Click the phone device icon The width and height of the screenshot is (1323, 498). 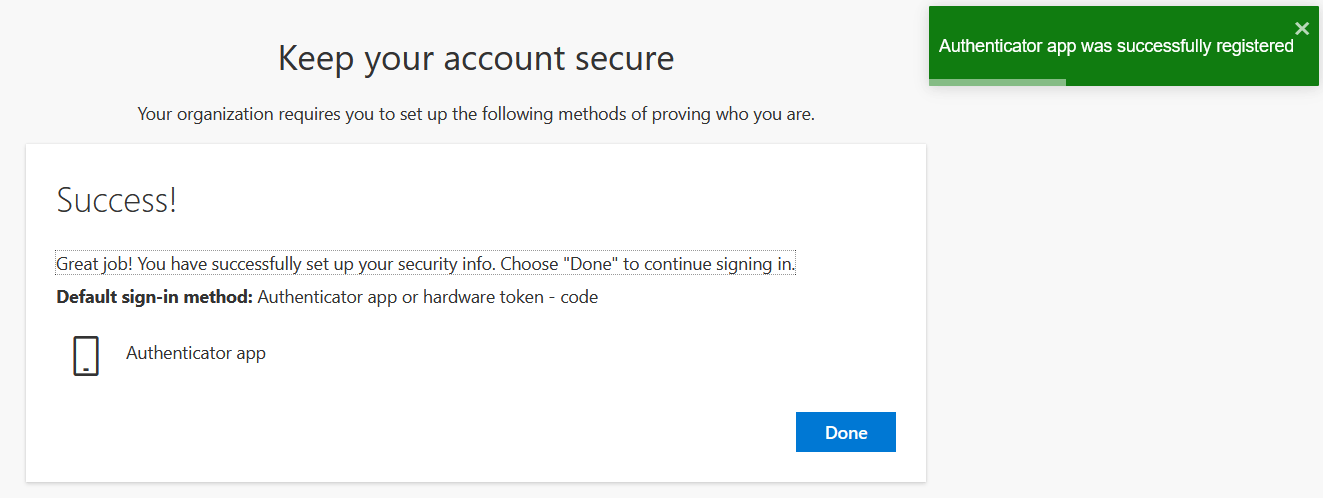pyautogui.click(x=86, y=356)
